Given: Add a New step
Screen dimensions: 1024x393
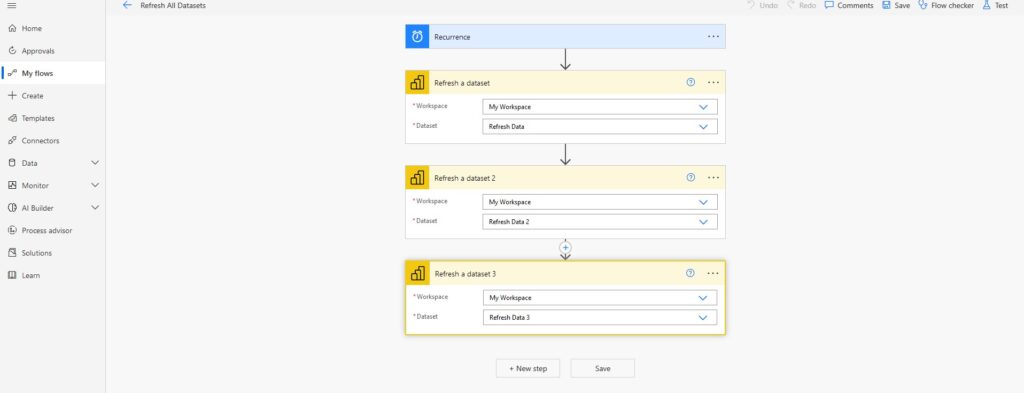Looking at the screenshot, I should [528, 368].
